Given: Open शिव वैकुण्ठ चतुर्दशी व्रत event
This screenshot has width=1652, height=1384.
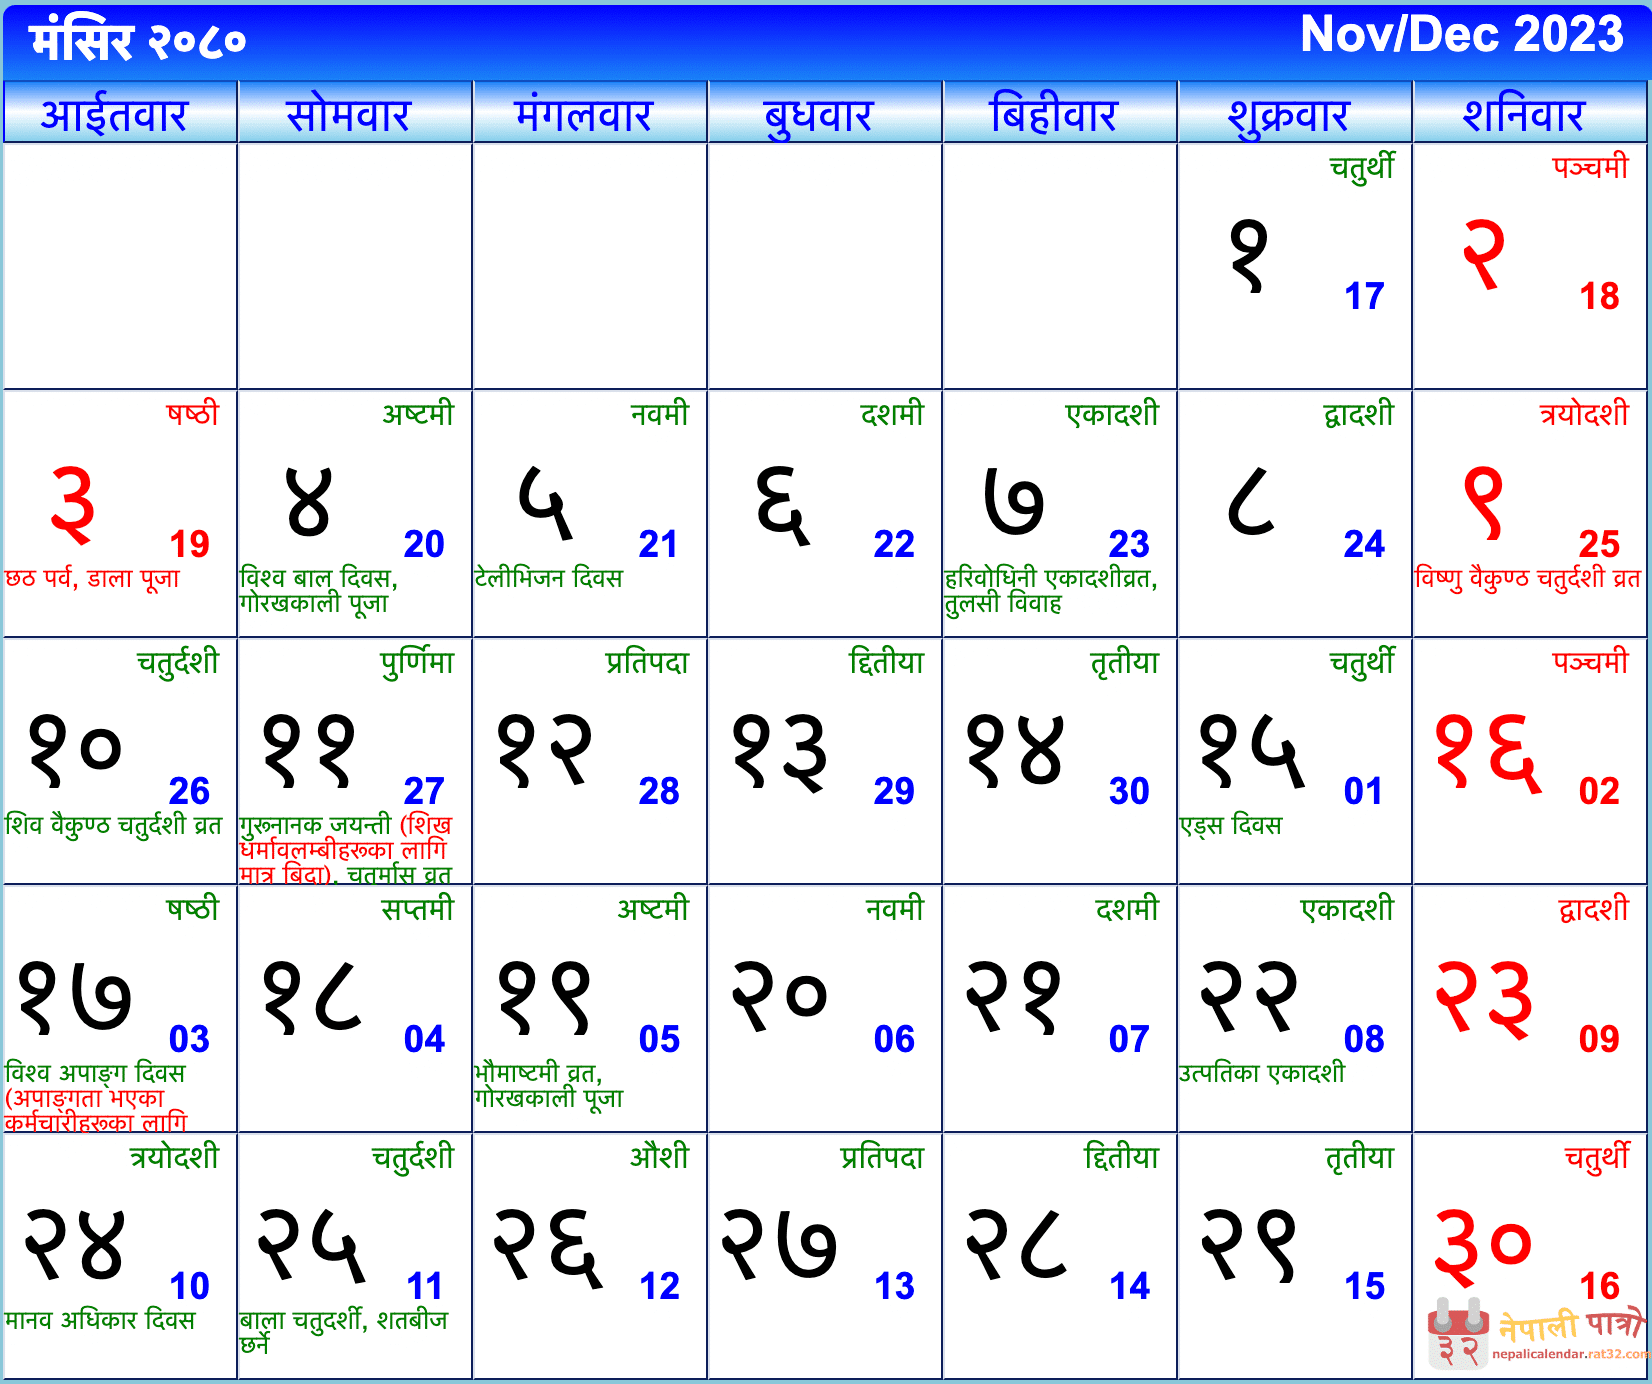Looking at the screenshot, I should click(x=113, y=825).
